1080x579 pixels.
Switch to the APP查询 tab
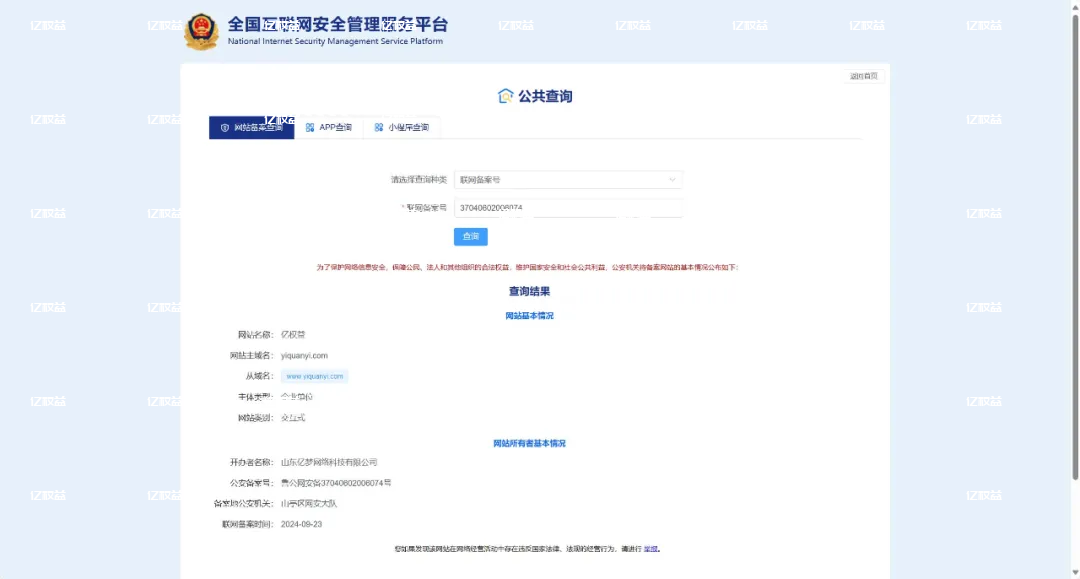pos(330,127)
